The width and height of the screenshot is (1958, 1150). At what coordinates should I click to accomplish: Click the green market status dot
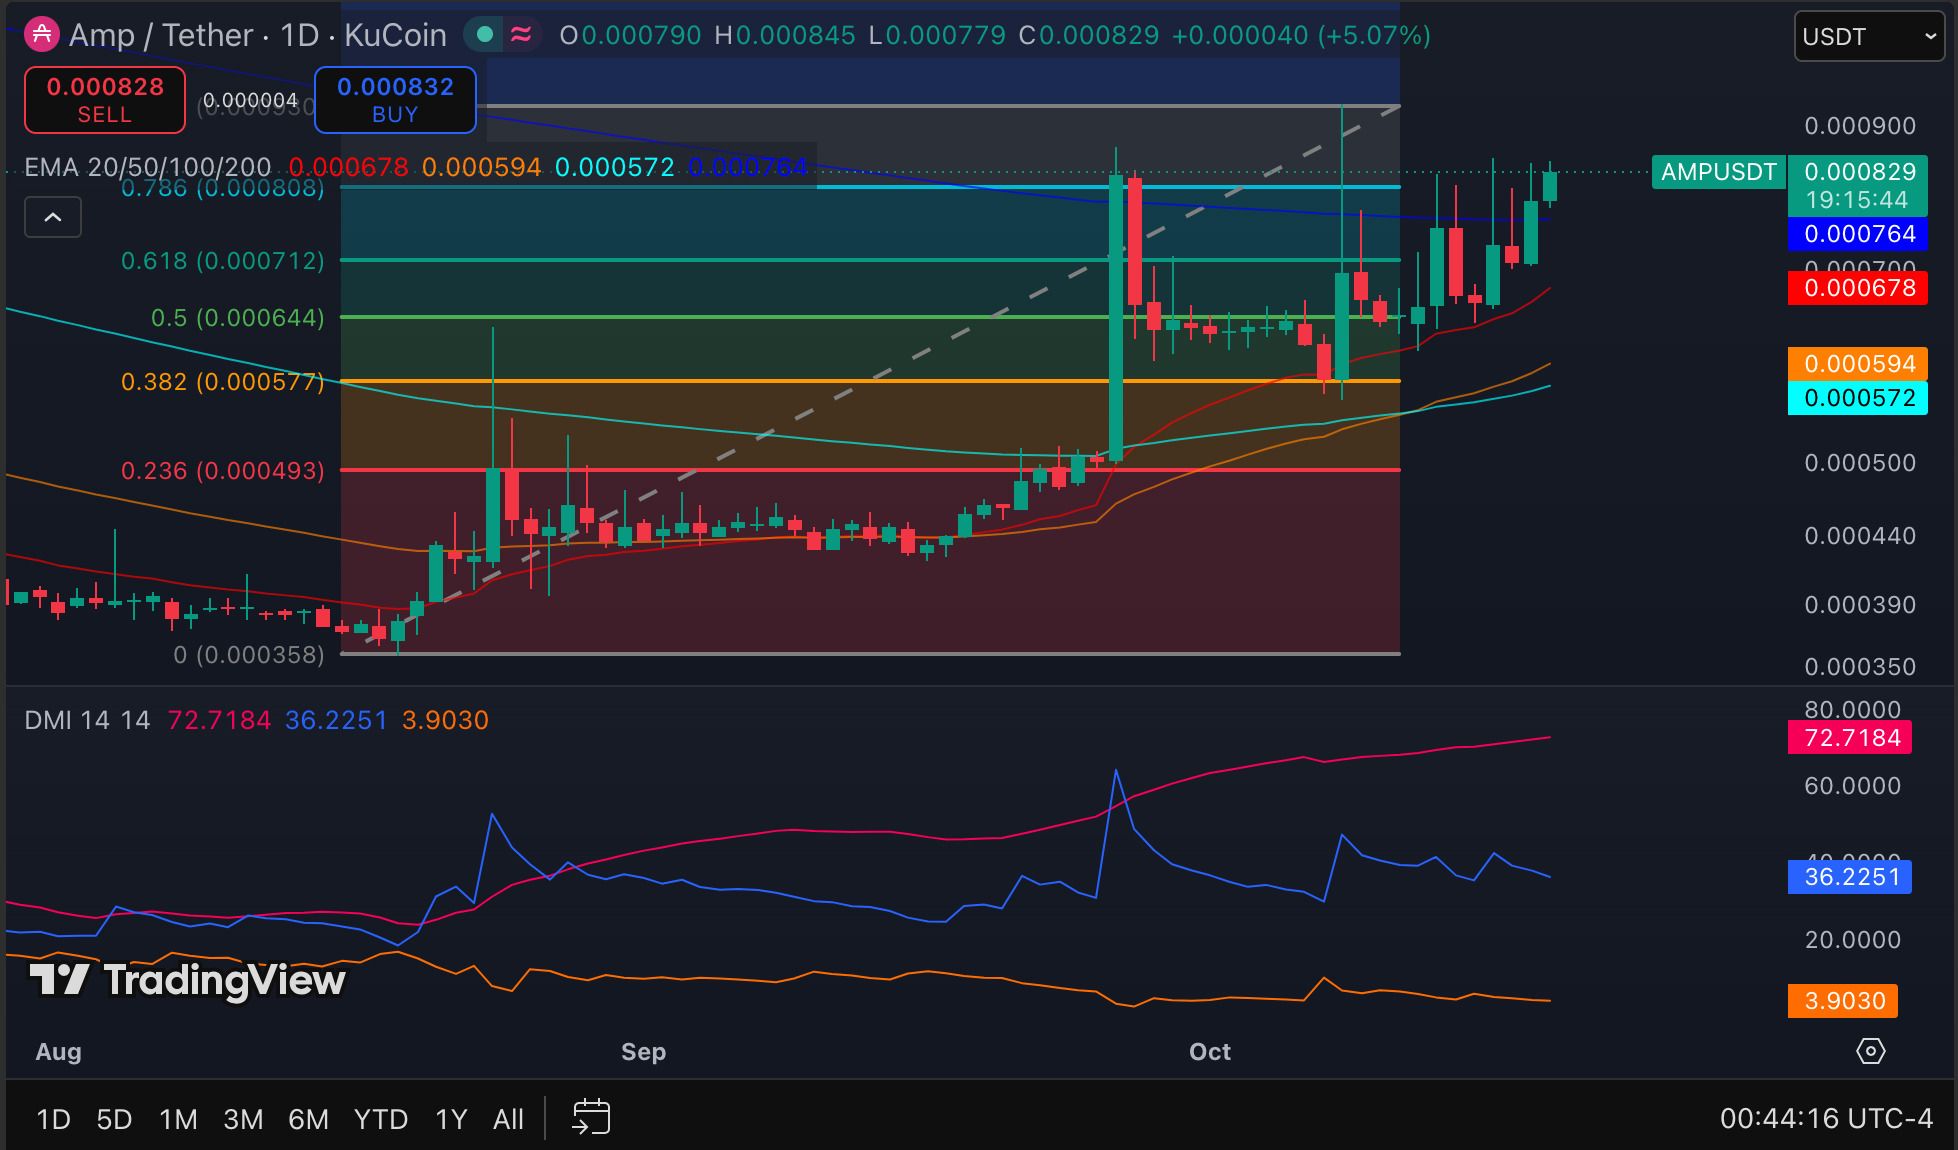485,35
